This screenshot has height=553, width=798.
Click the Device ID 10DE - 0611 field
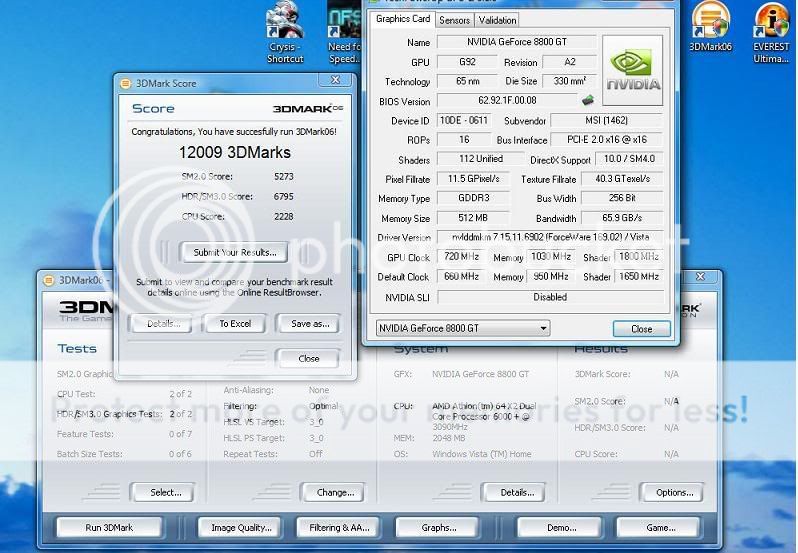click(x=464, y=120)
